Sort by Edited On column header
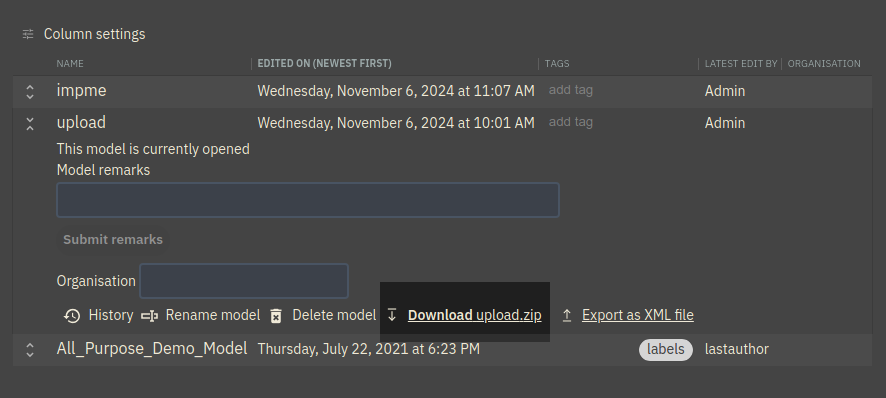This screenshot has height=398, width=886. [x=324, y=63]
